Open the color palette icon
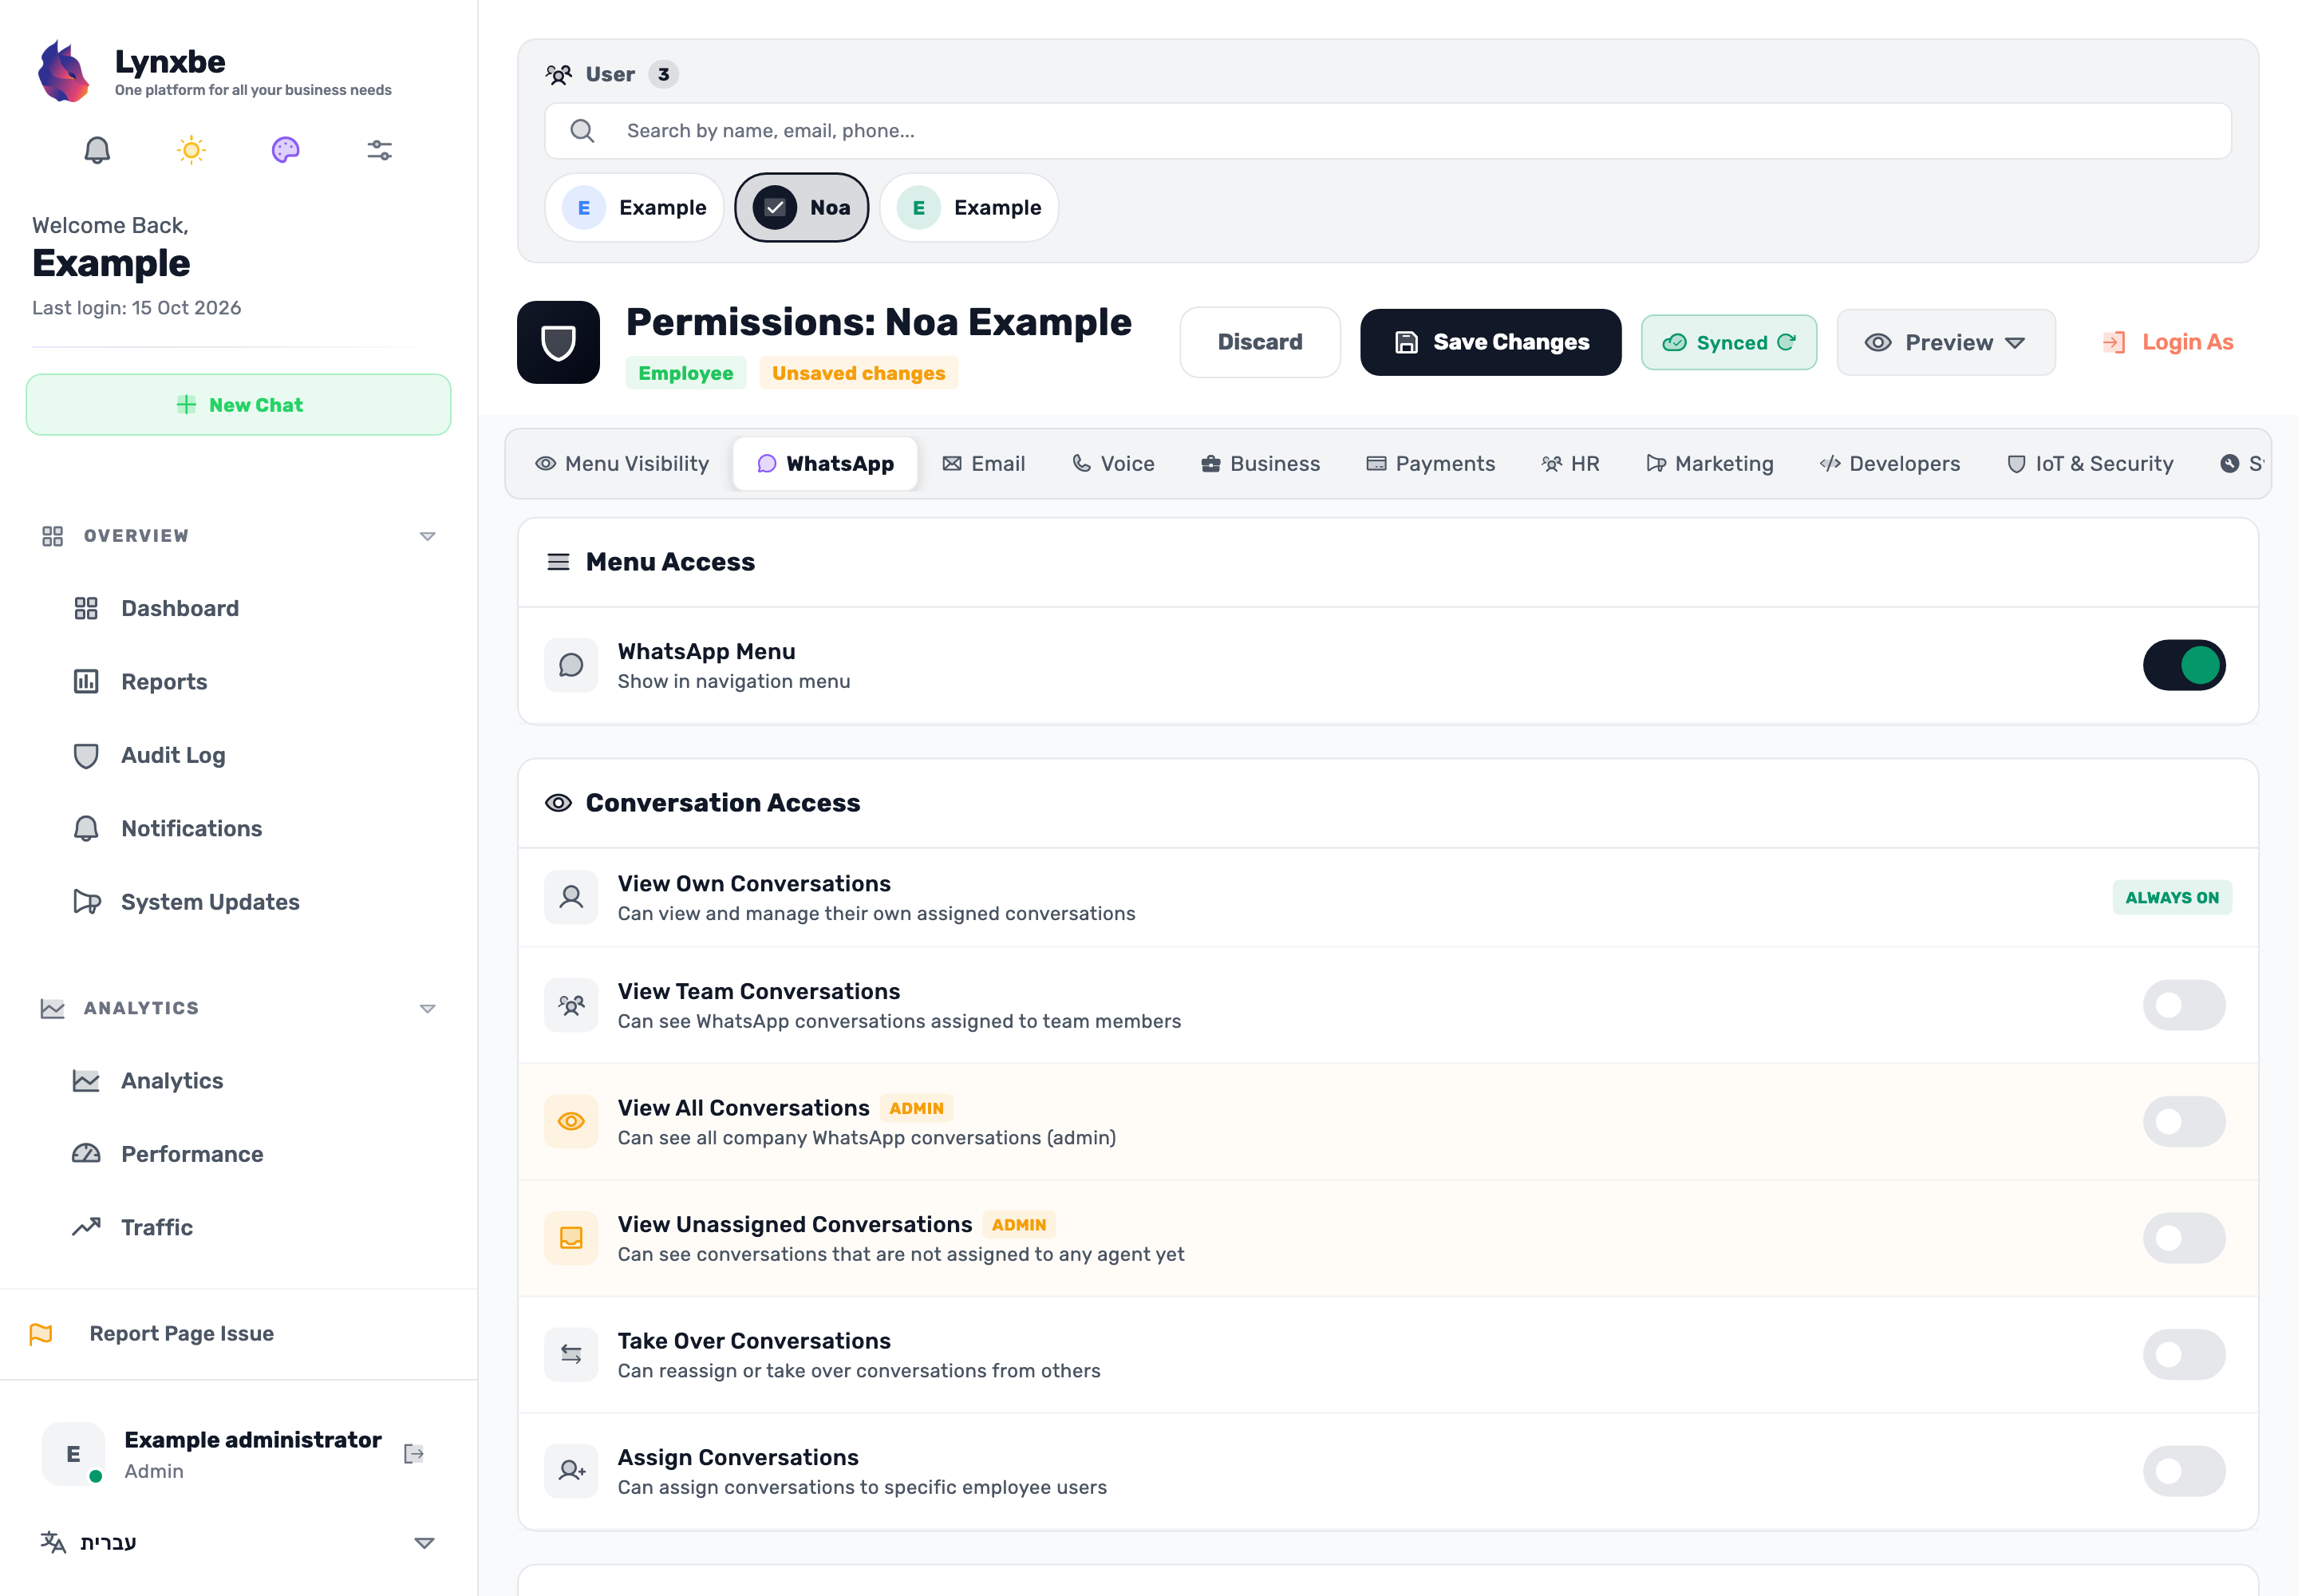Image resolution: width=2298 pixels, height=1596 pixels. (285, 150)
